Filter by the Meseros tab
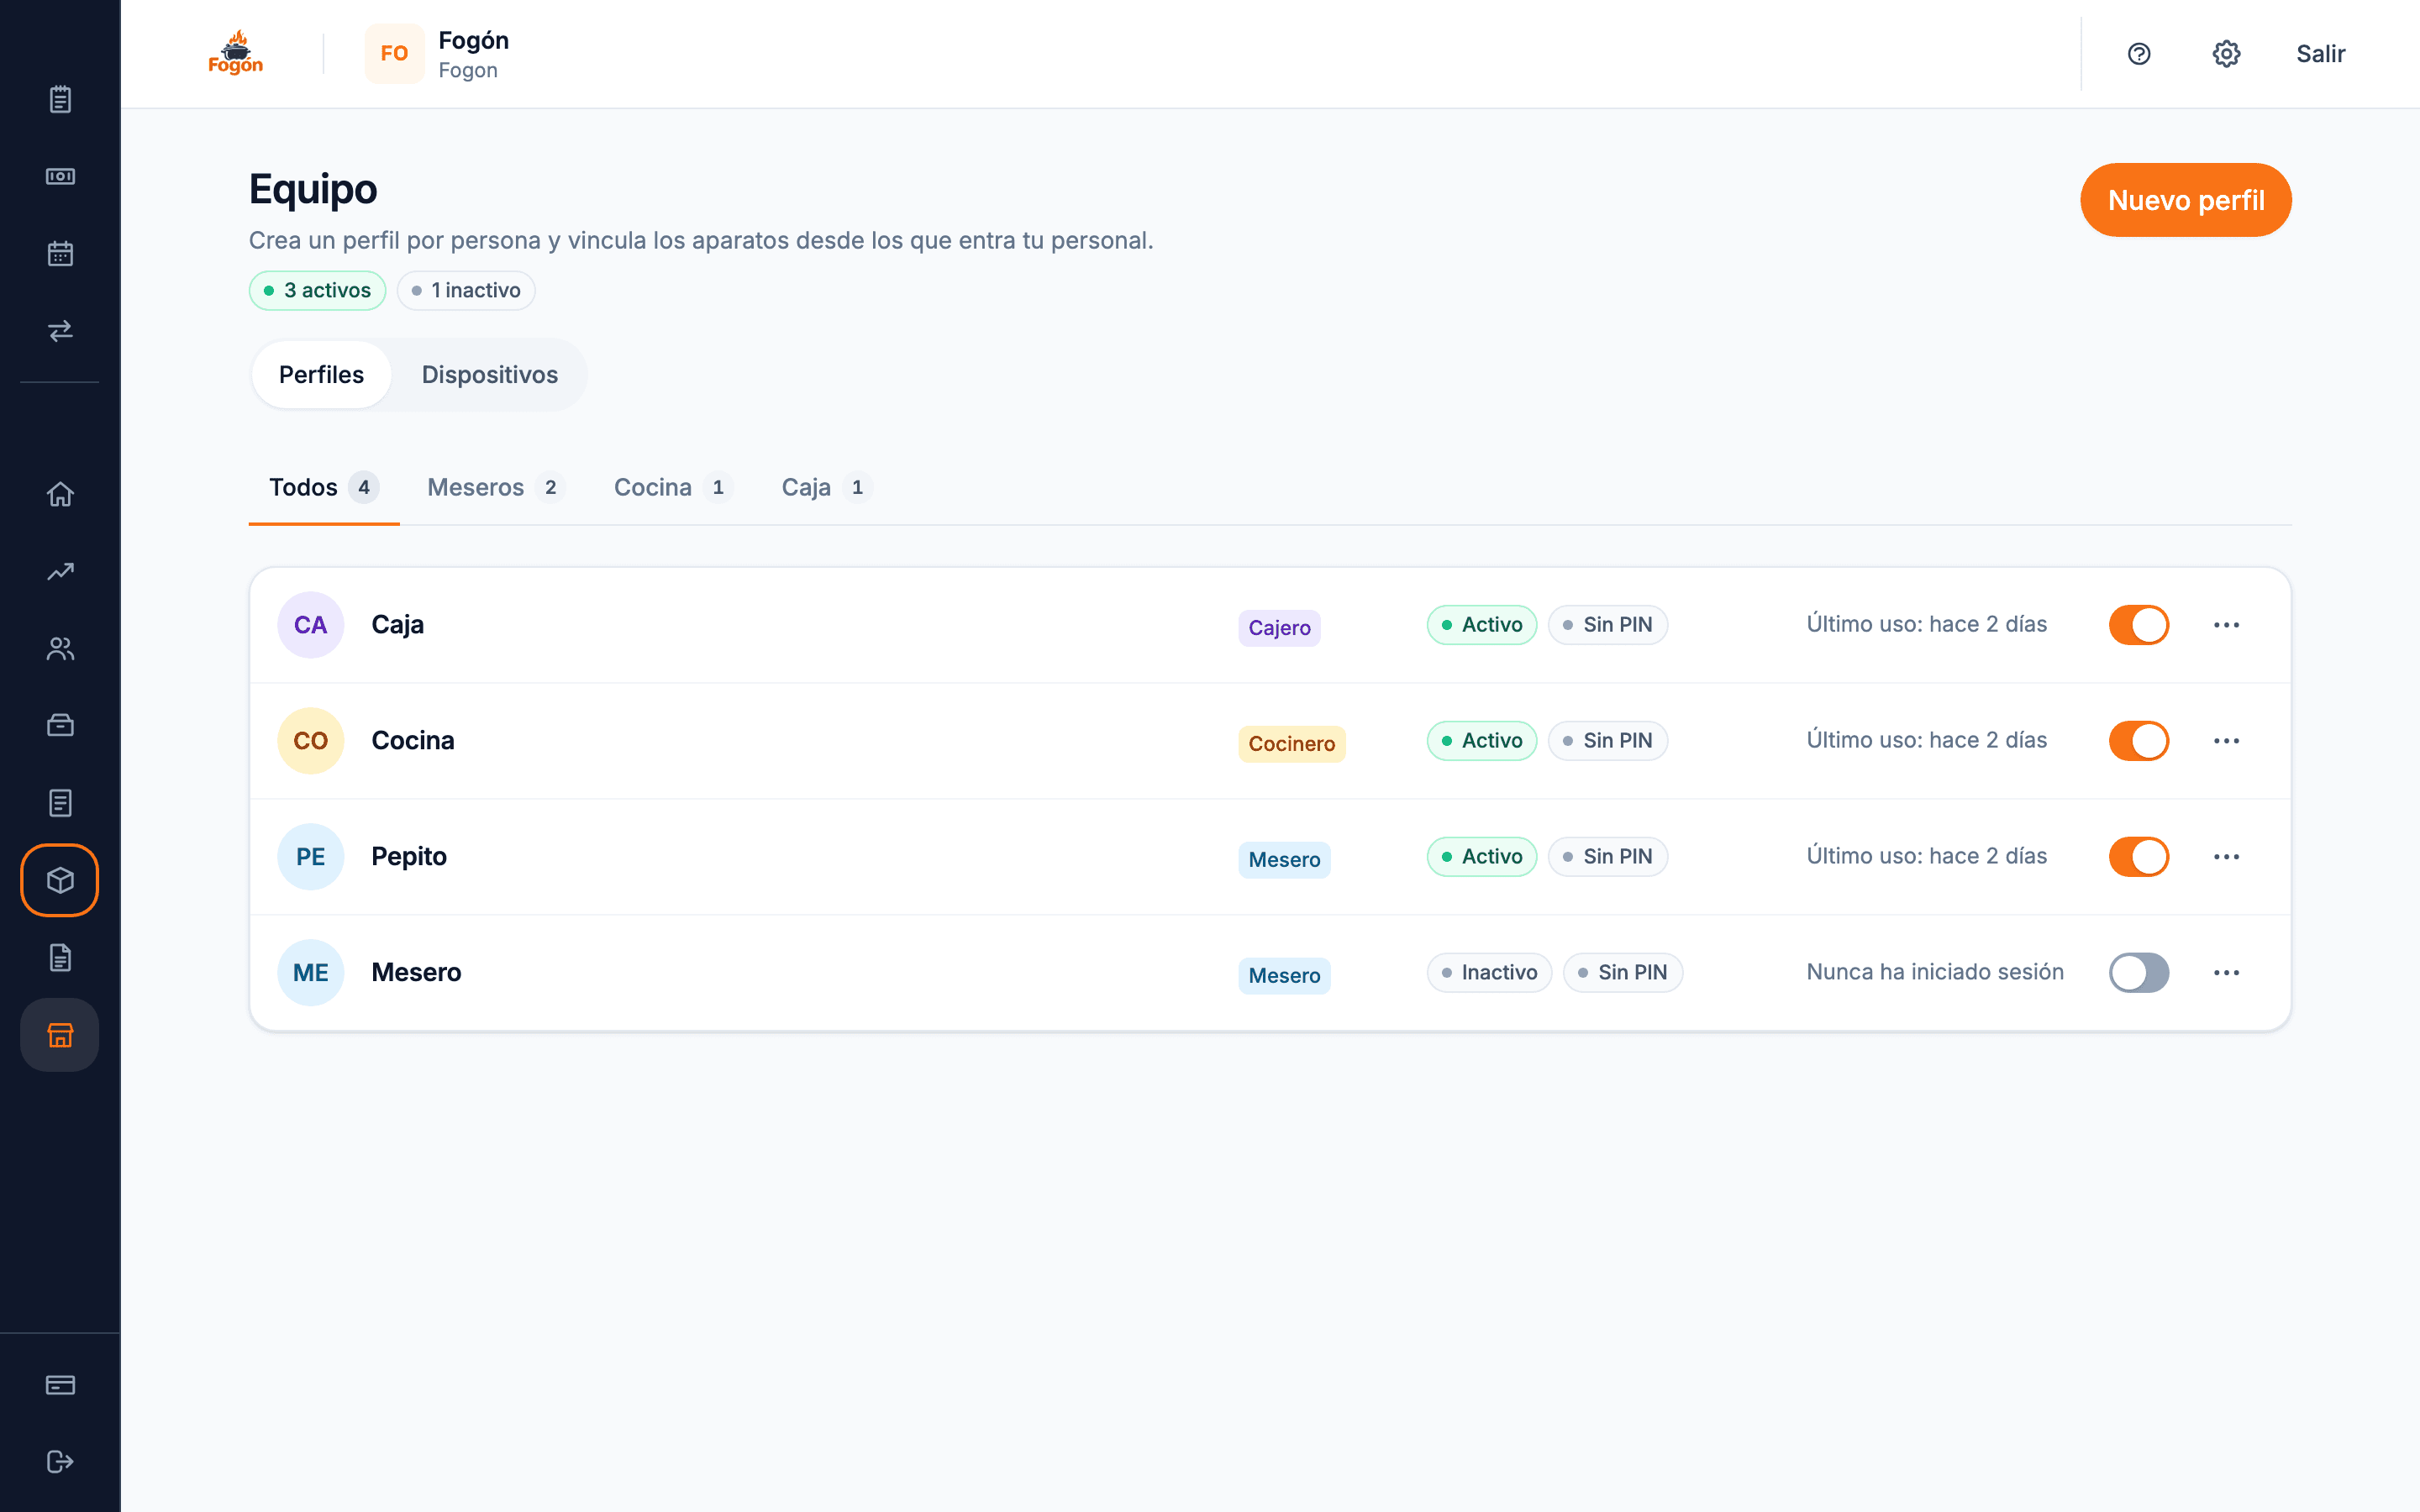This screenshot has height=1512, width=2420. pos(496,487)
